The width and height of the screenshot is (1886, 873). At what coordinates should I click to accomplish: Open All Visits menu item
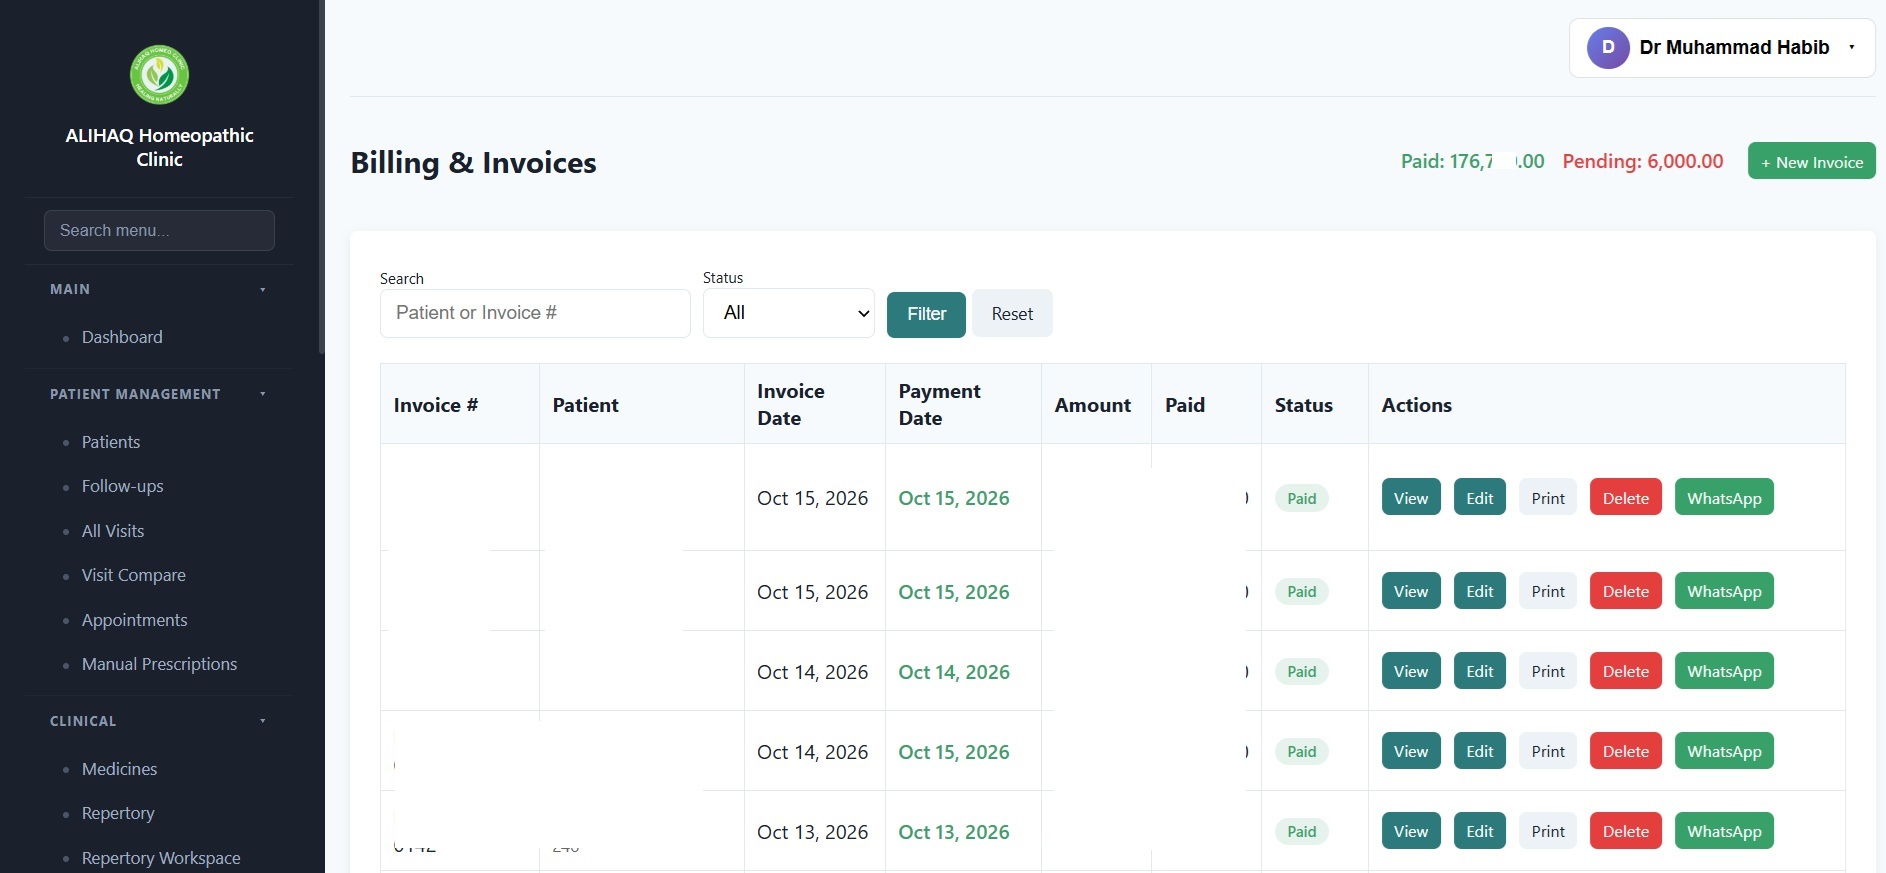113,531
